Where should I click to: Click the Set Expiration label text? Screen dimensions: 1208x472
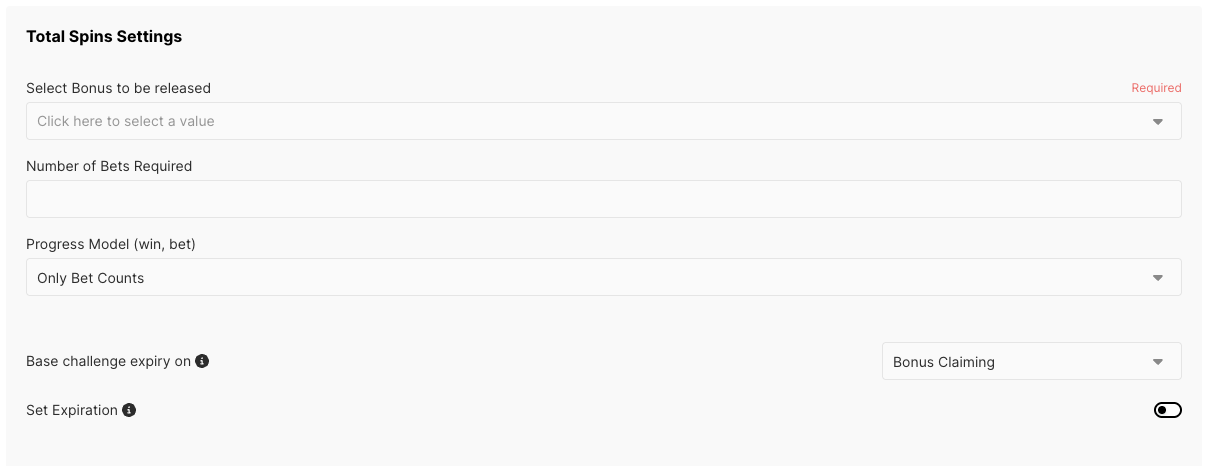pos(72,410)
